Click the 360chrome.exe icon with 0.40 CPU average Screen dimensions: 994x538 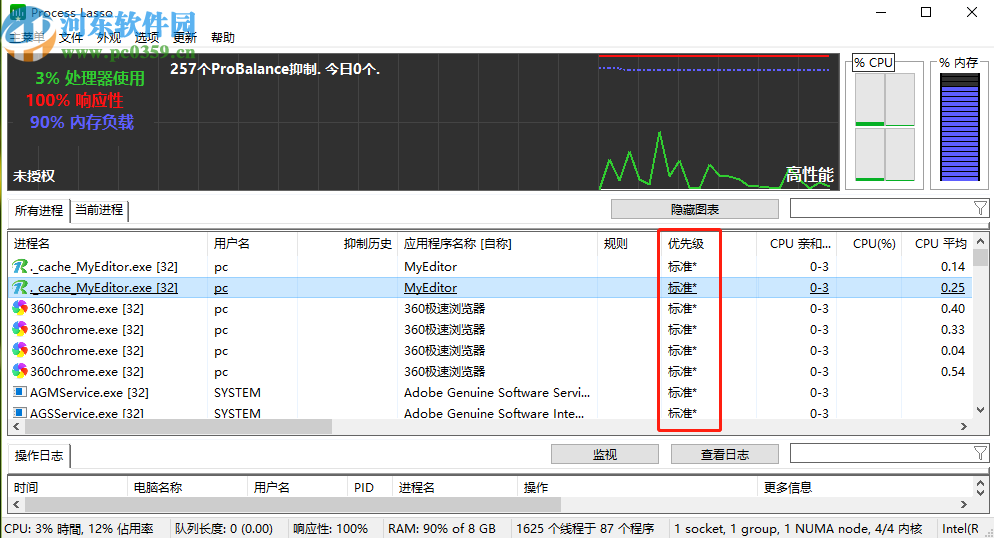tap(20, 309)
